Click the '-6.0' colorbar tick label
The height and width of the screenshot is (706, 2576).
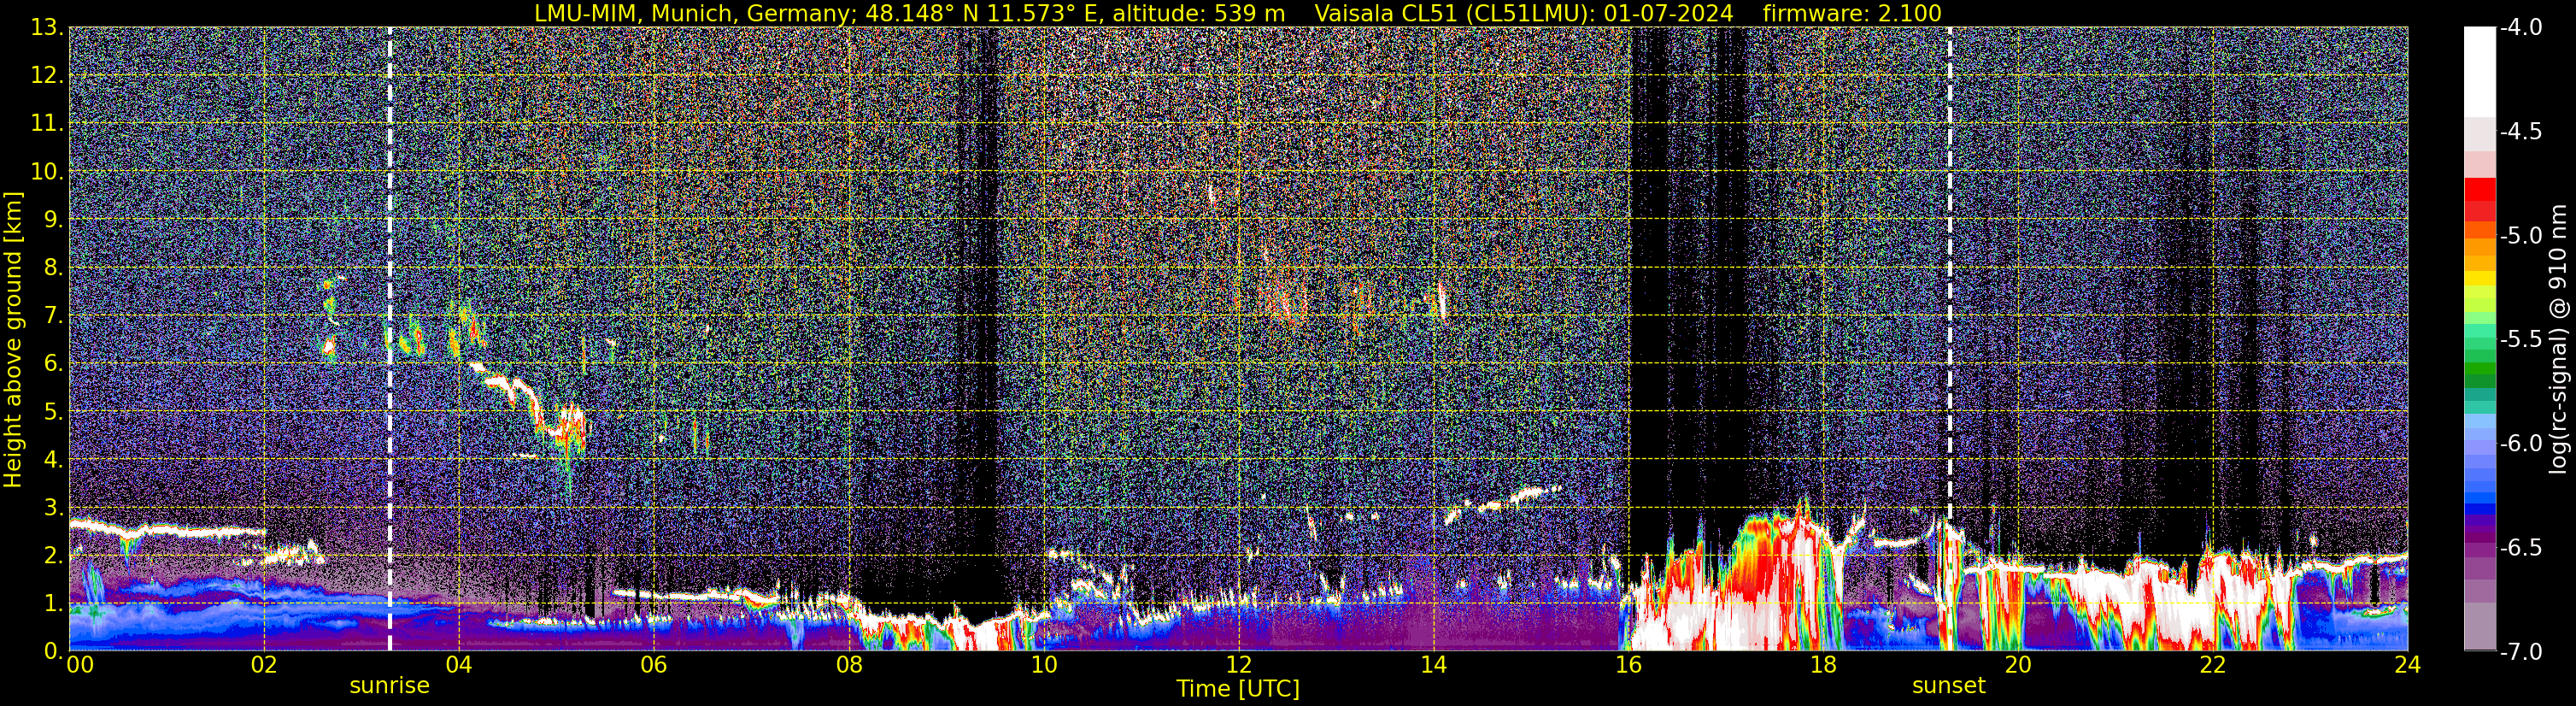2521,444
